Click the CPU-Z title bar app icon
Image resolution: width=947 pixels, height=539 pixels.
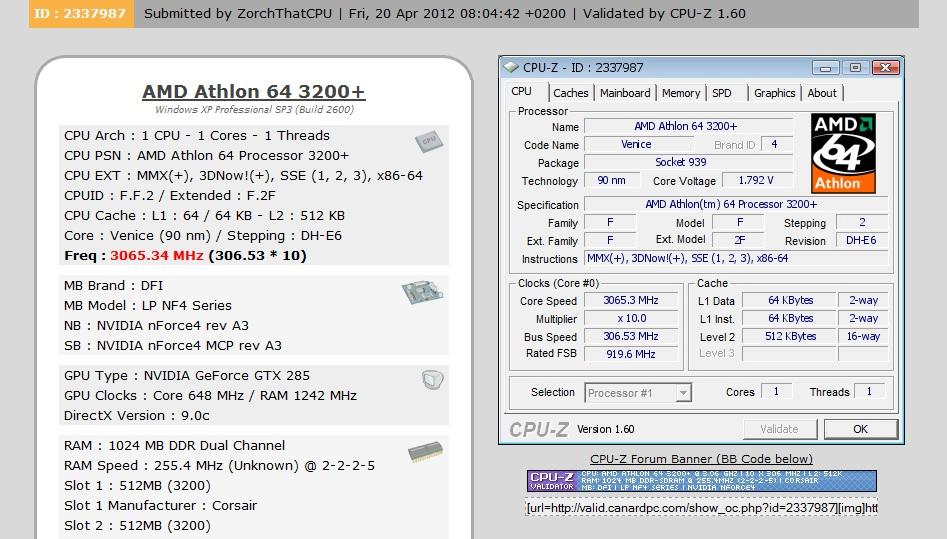[511, 67]
